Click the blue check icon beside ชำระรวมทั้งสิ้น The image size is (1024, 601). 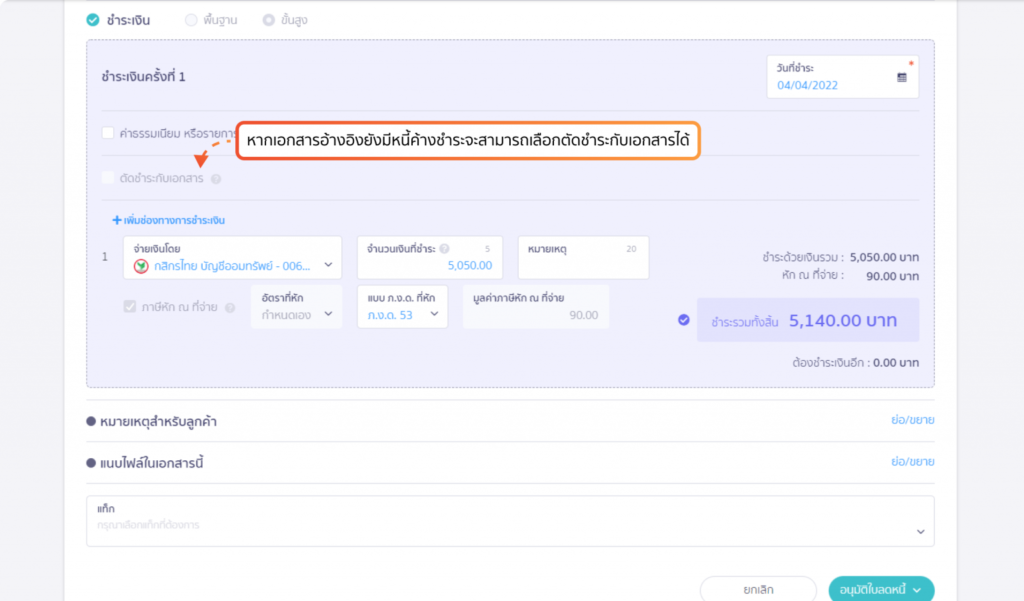coord(683,320)
